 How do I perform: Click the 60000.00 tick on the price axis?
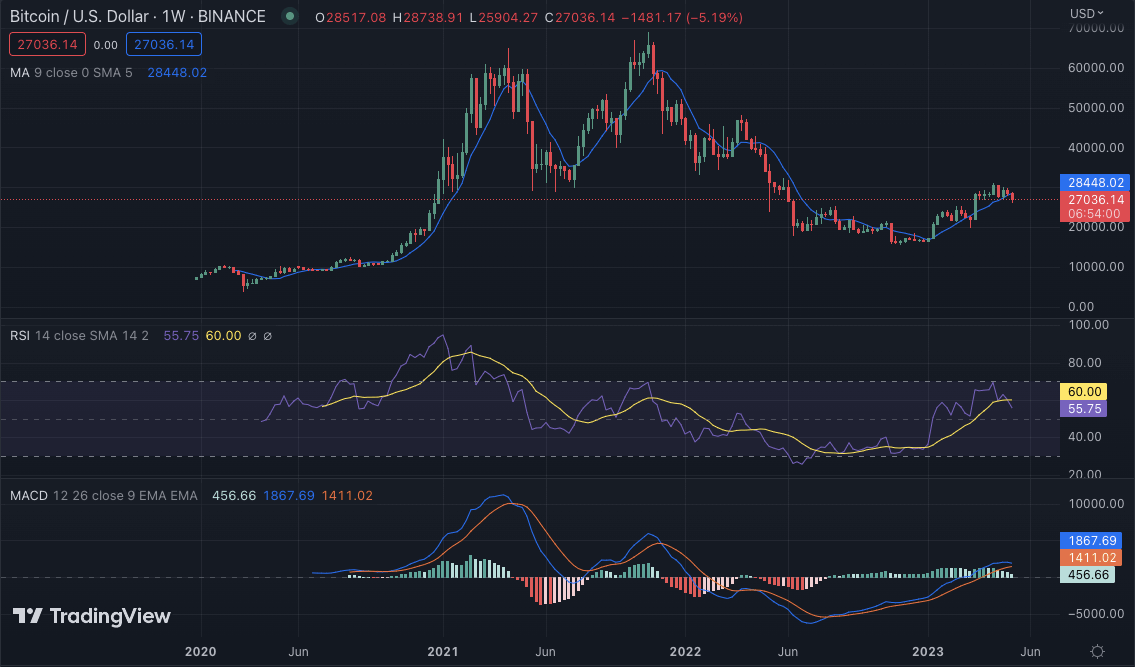(x=1096, y=68)
